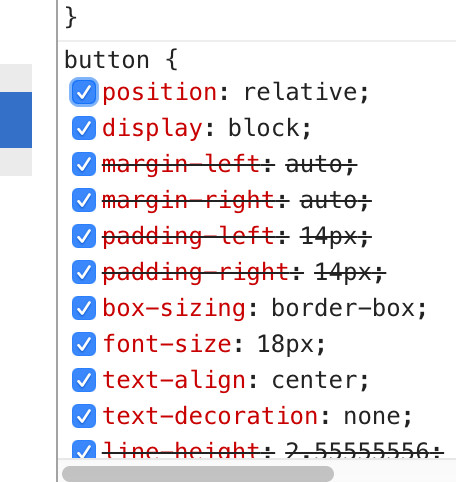Screen dimensions: 456x482
Task: Edit the block display value
Action: click(264, 128)
